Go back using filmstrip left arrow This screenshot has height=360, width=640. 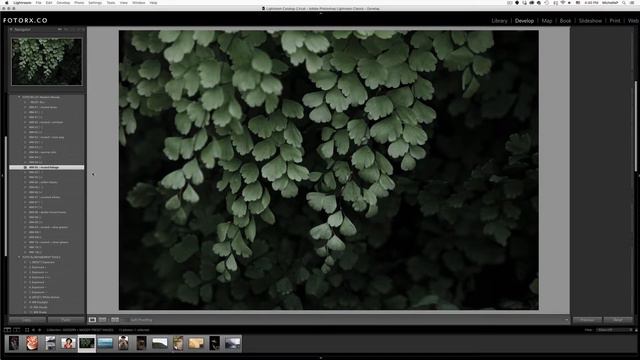(33, 330)
